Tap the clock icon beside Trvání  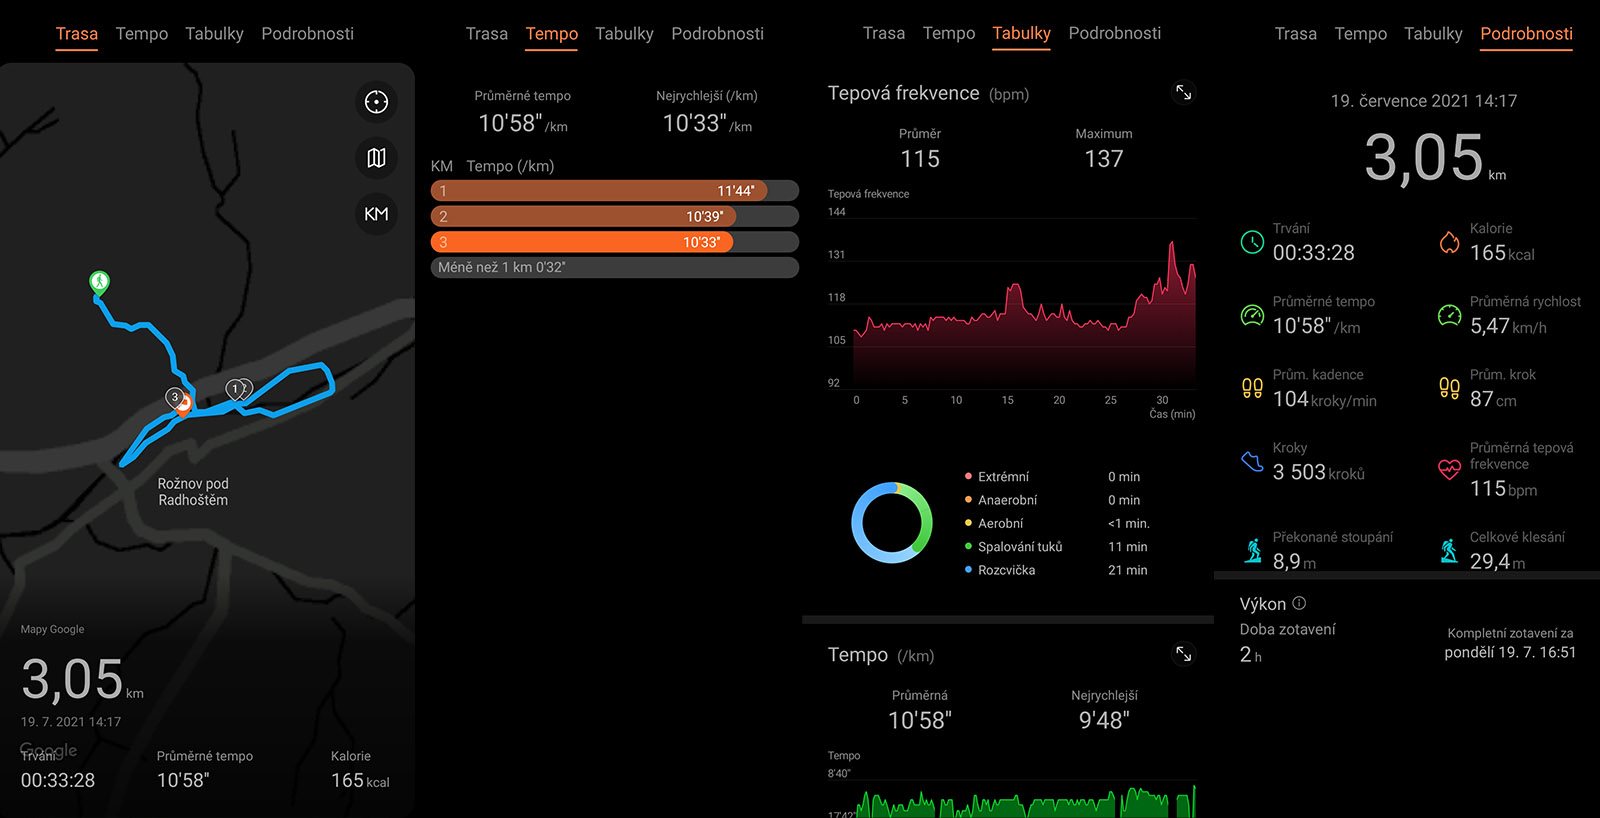1252,242
